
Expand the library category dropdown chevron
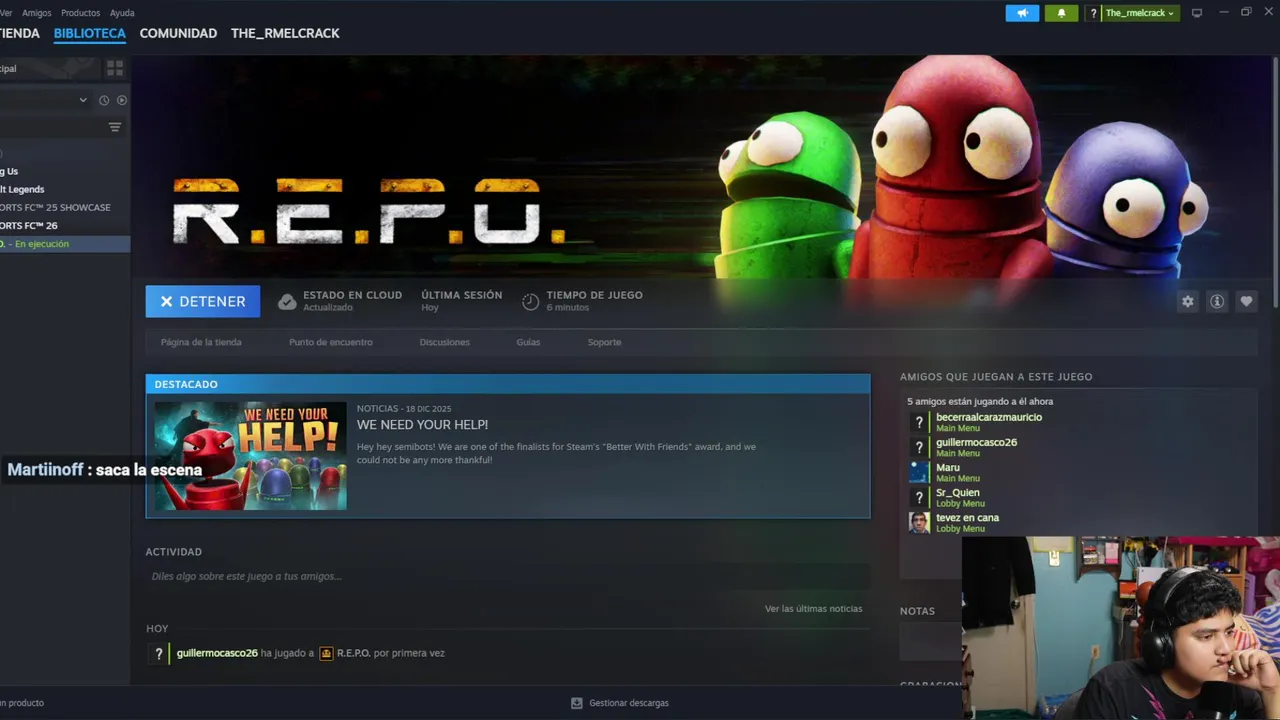83,100
